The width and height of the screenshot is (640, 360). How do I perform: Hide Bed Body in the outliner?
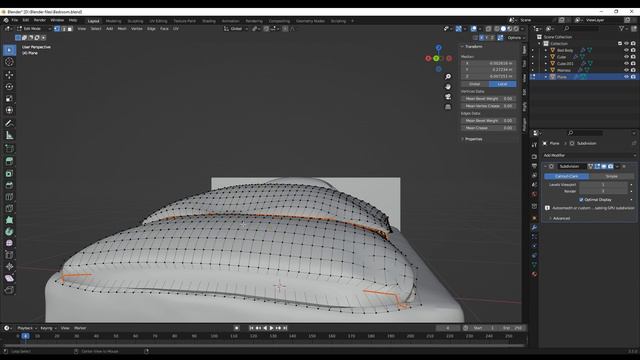[x=626, y=50]
